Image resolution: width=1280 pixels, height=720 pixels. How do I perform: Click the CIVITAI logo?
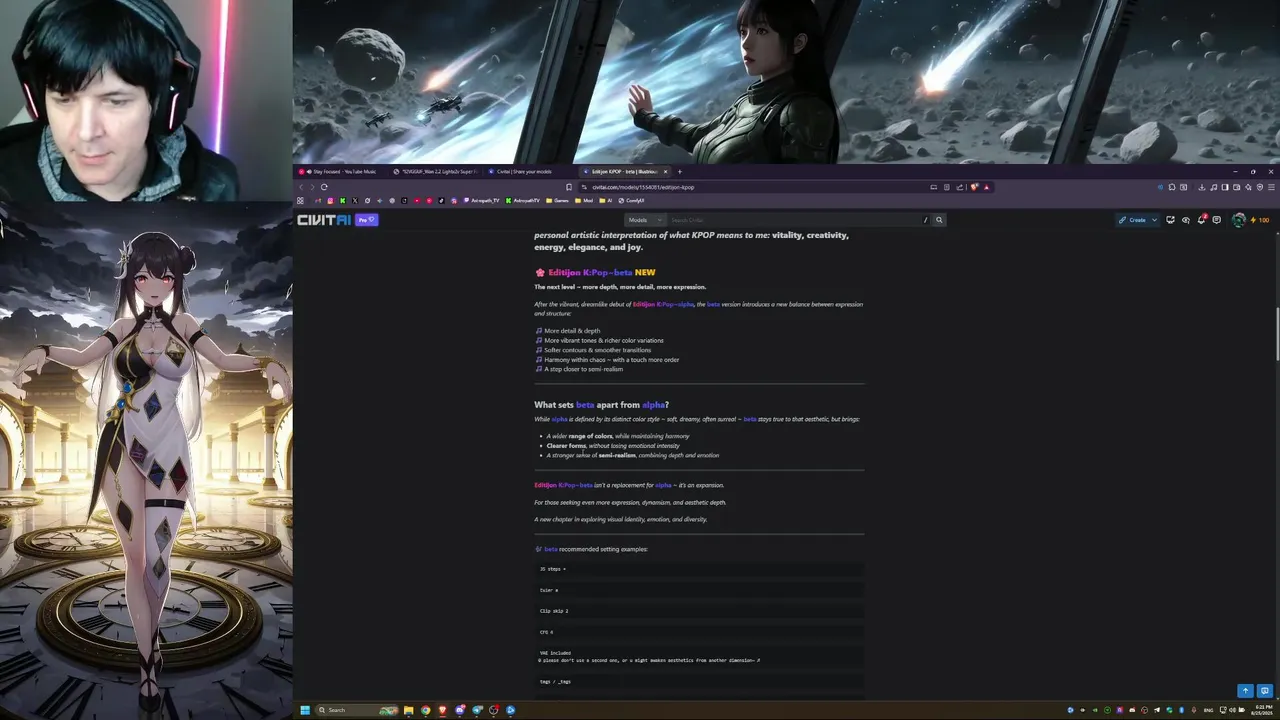coord(324,220)
